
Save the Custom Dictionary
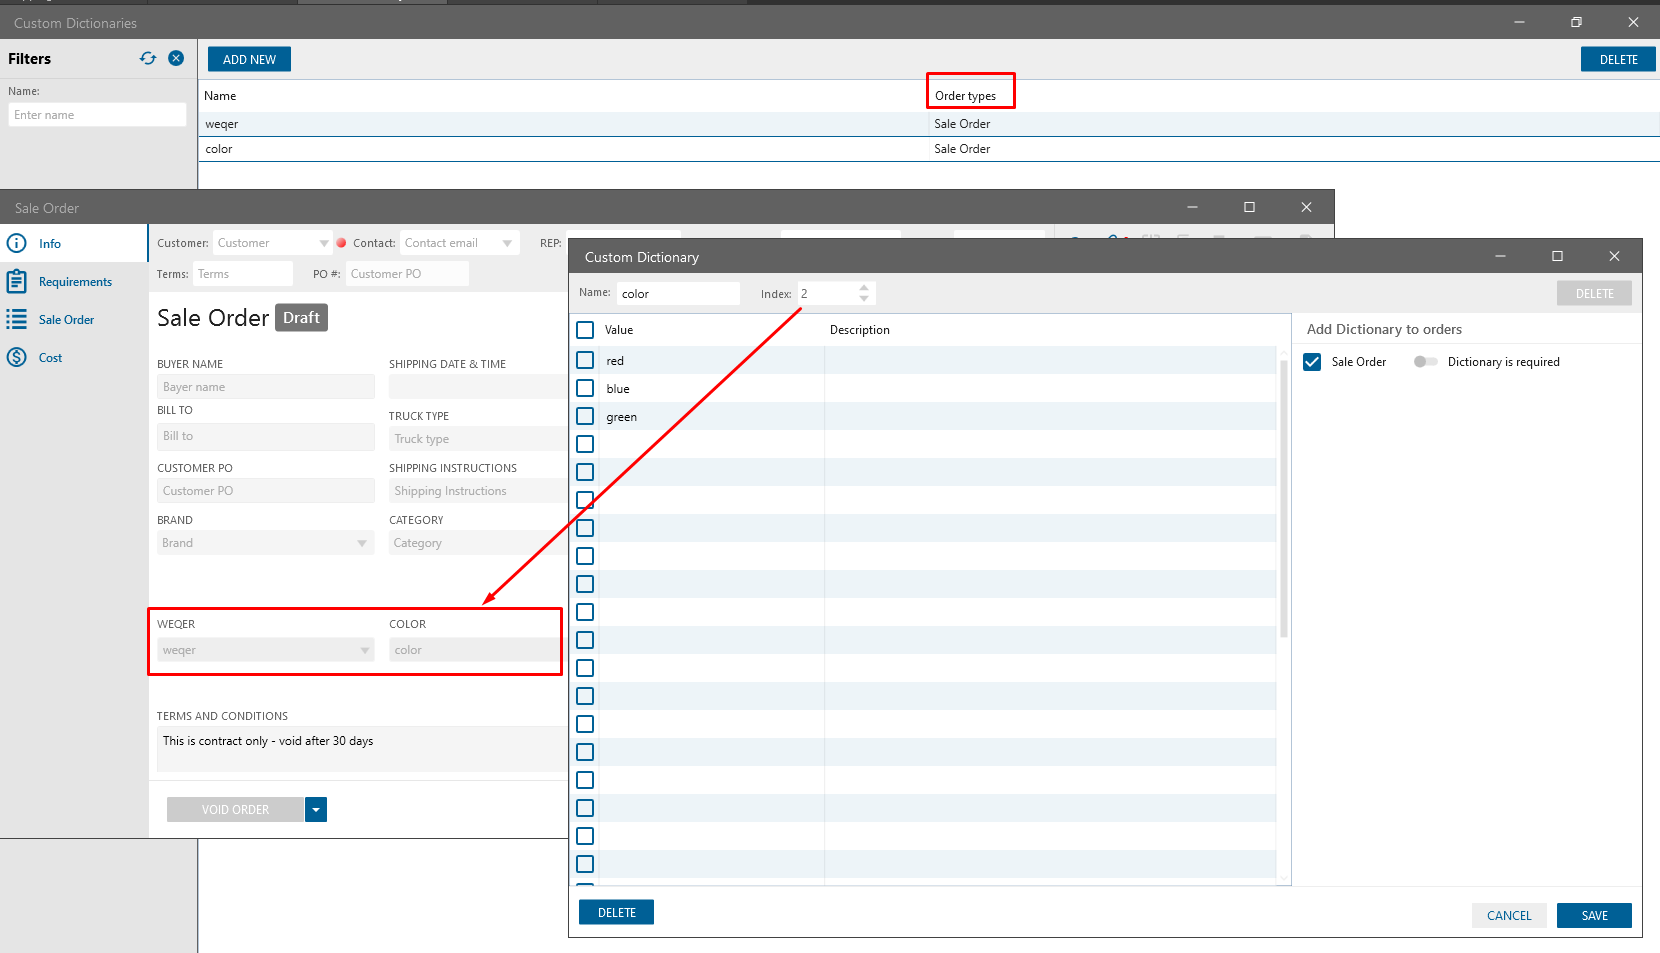click(1594, 915)
